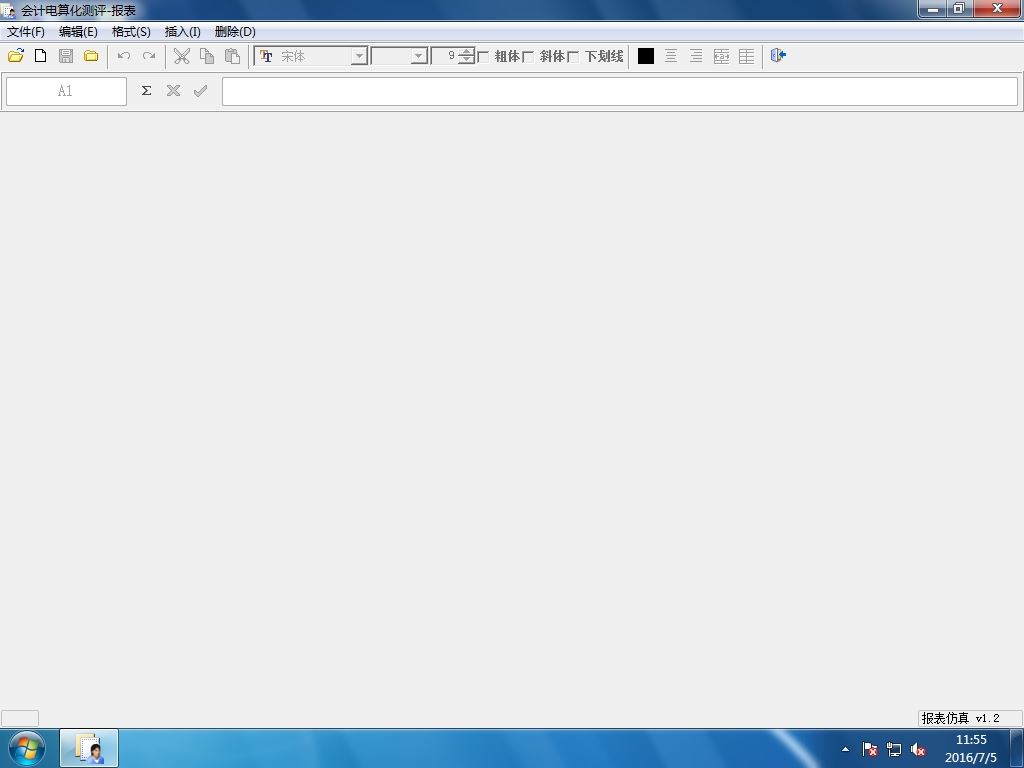
Task: Open the 编辑(E) menu
Action: coord(78,31)
